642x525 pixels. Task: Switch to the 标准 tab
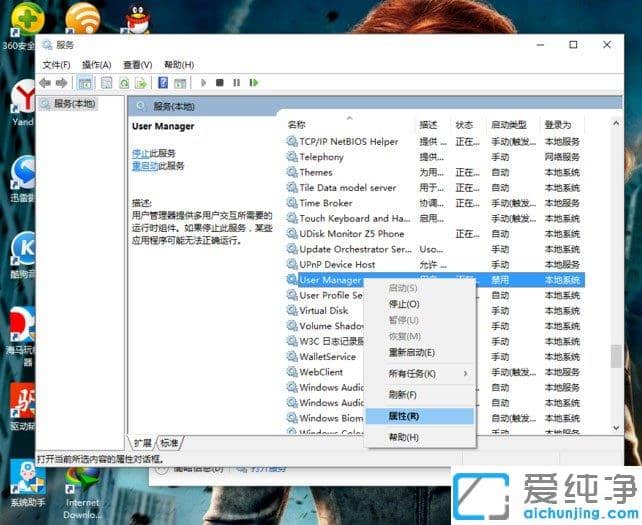point(169,443)
